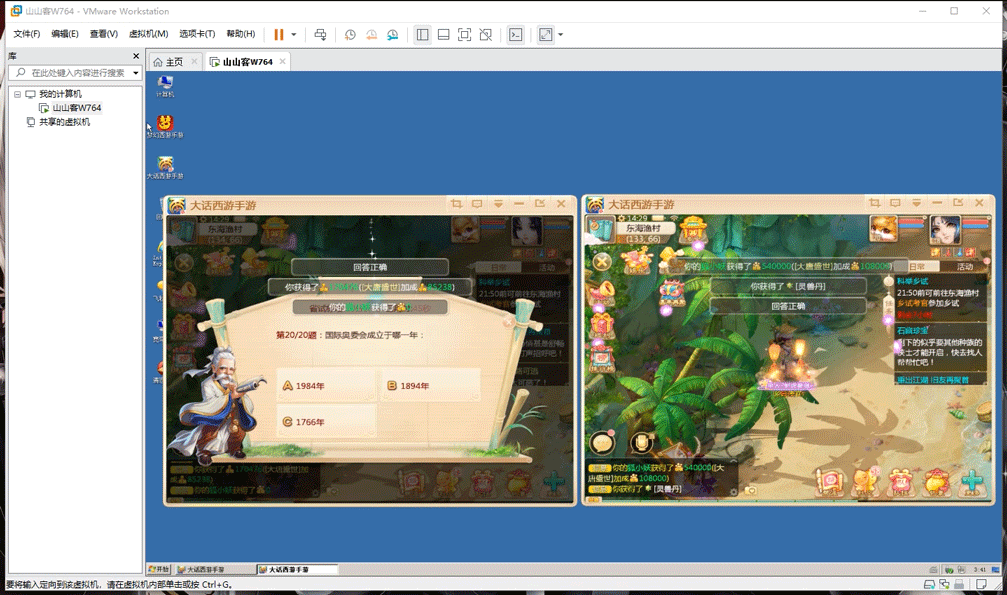Click the VMware pause virtual machine button
The image size is (1007, 595).
click(279, 35)
